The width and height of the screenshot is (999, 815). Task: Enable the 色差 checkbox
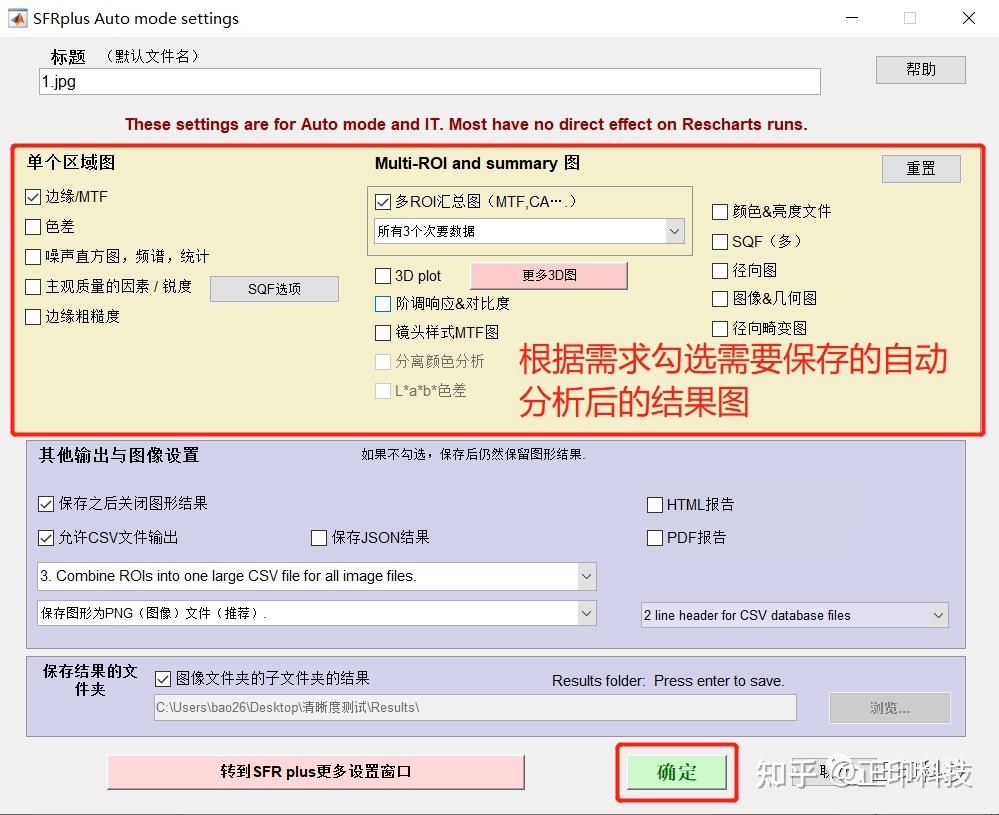tap(33, 227)
